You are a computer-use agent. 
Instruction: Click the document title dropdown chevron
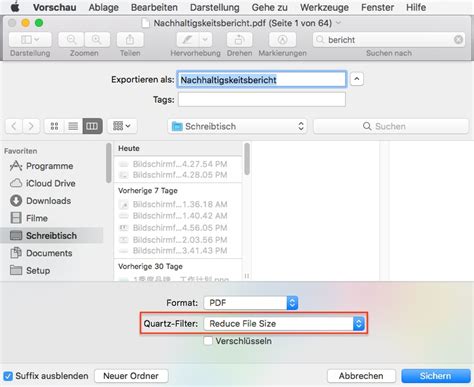pos(339,23)
